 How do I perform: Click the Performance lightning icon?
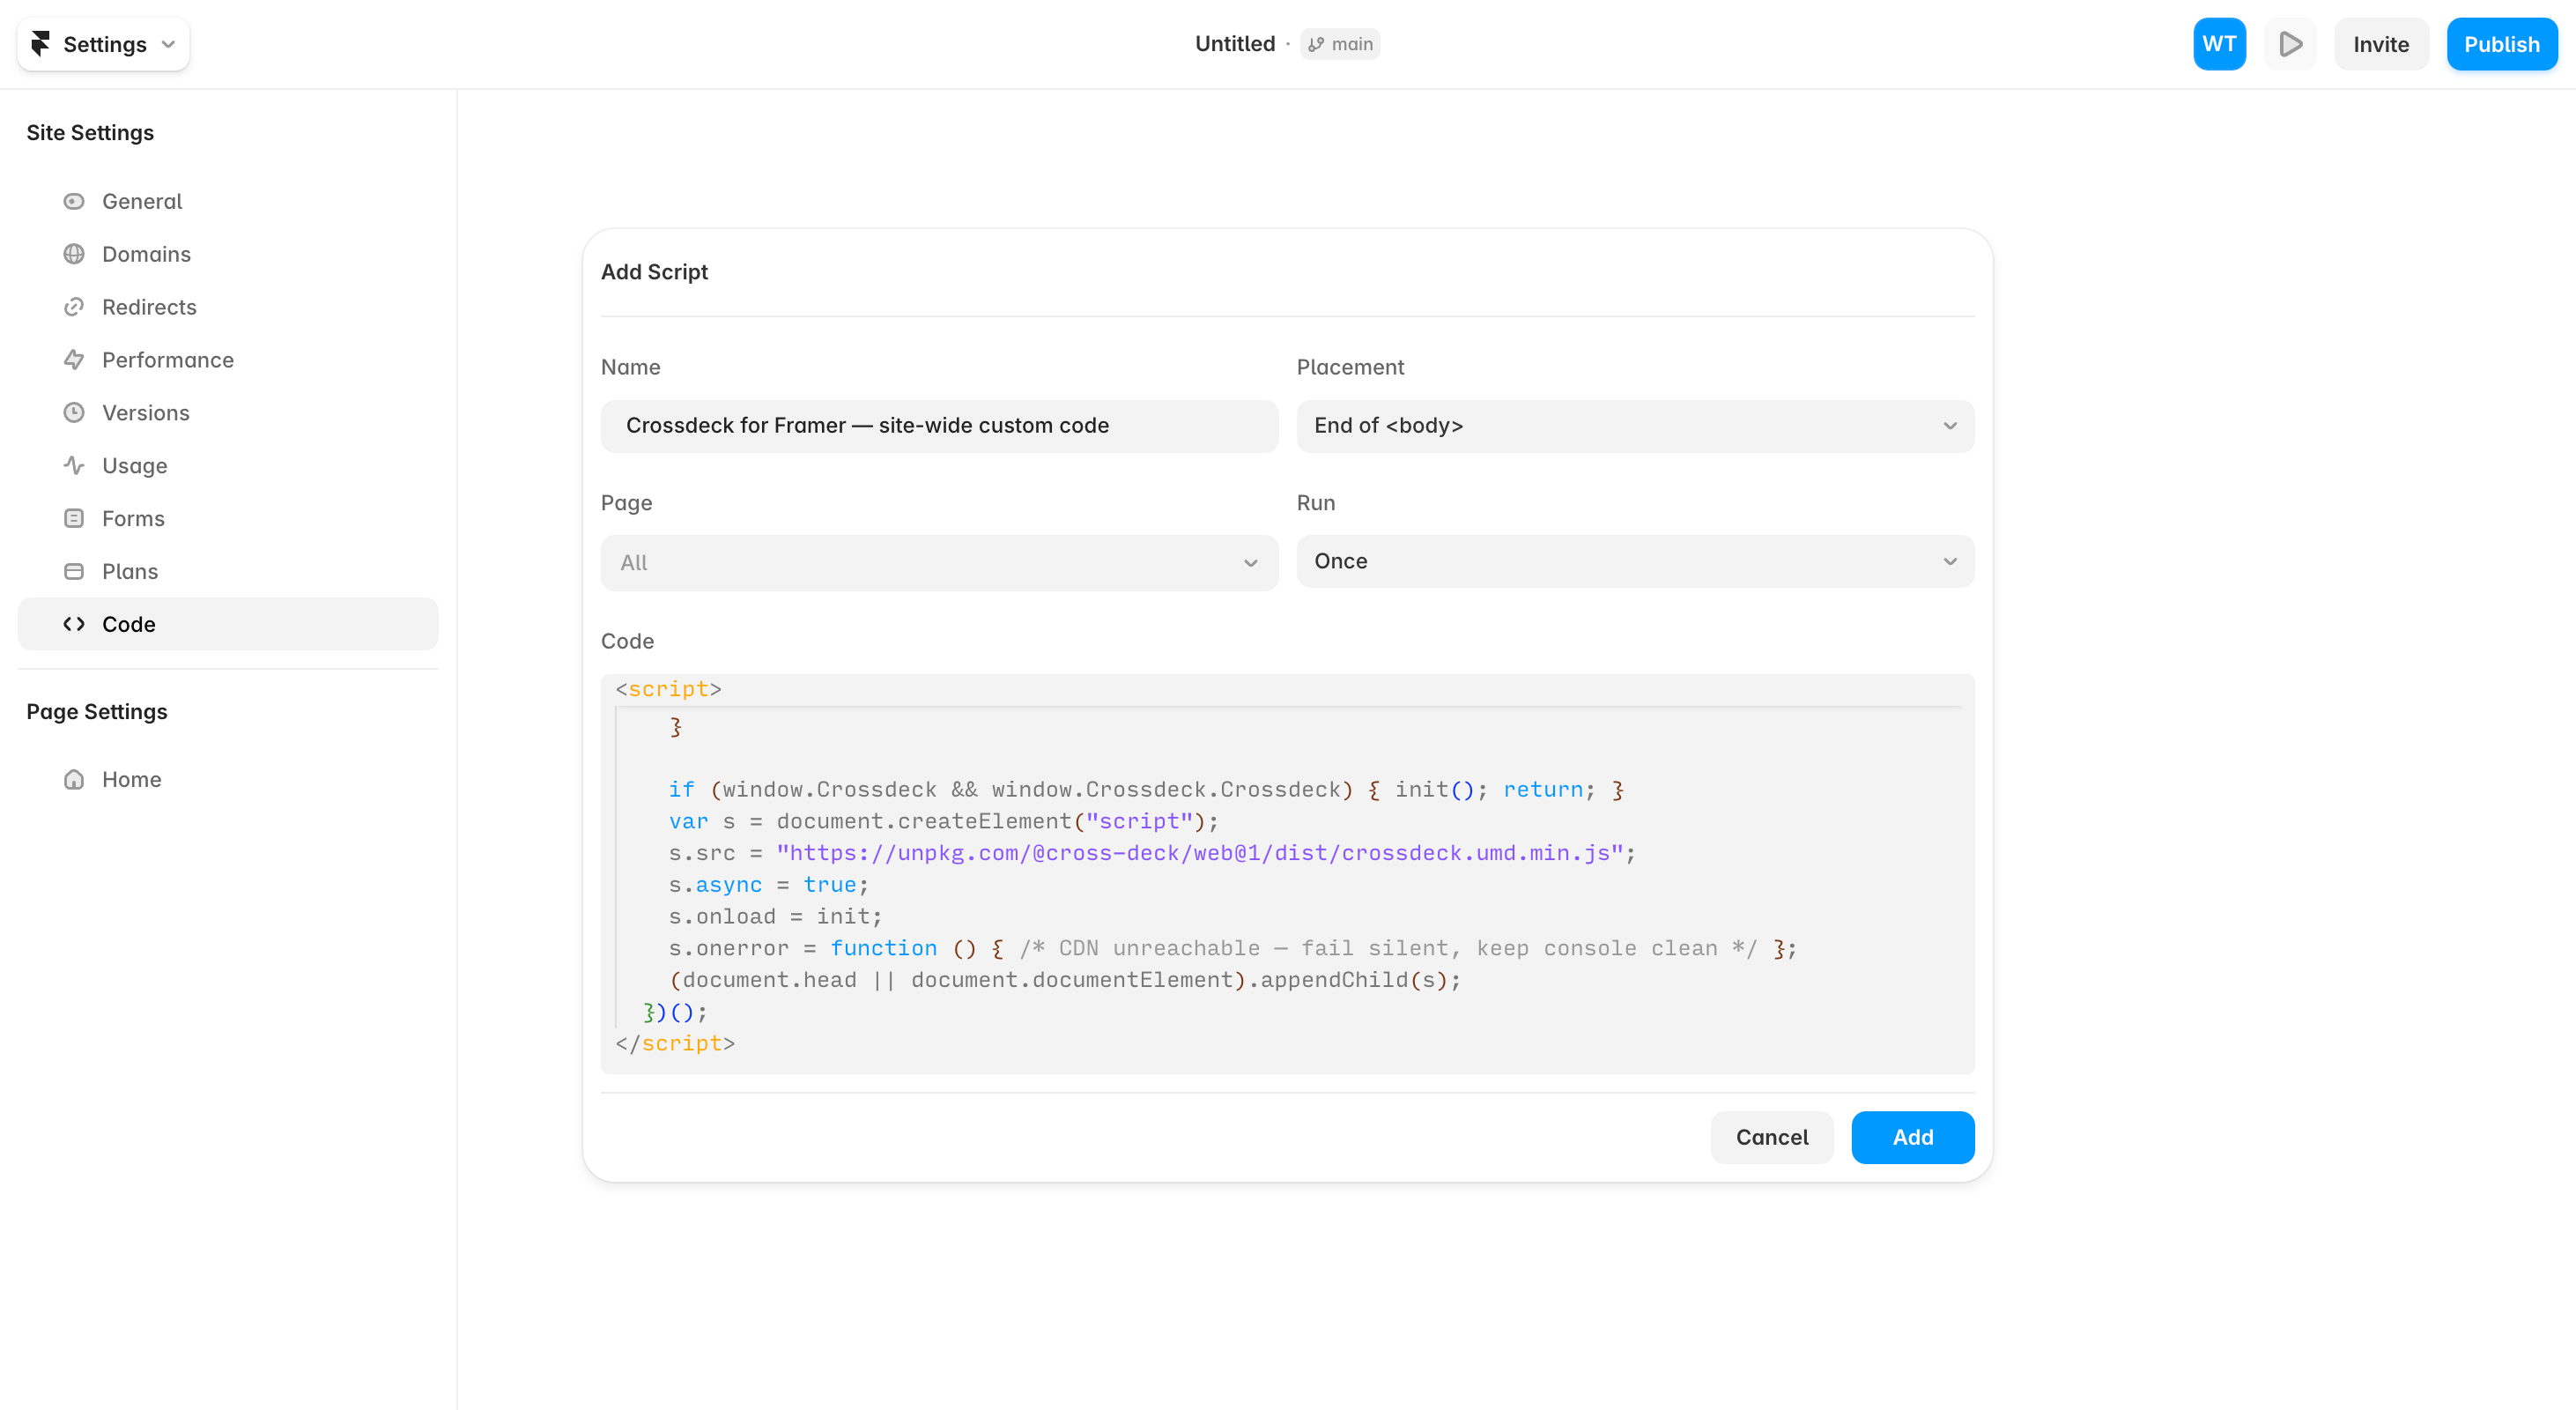pyautogui.click(x=74, y=360)
